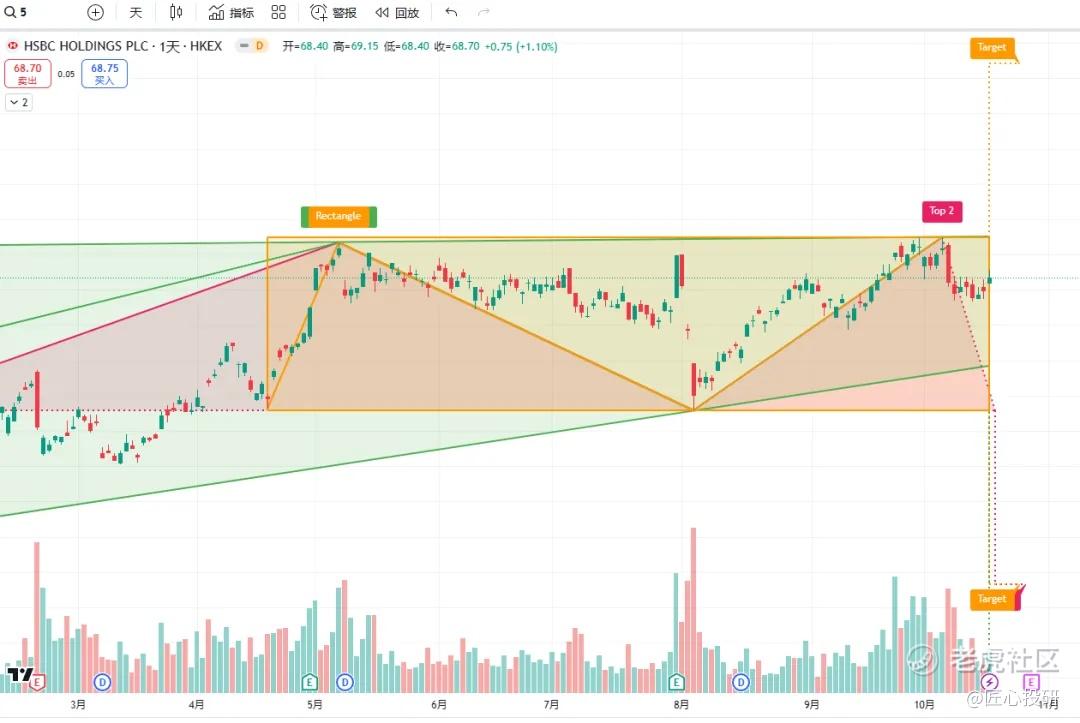The image size is (1080, 723).
Task: Start bar replay with 回放
Action: point(397,12)
